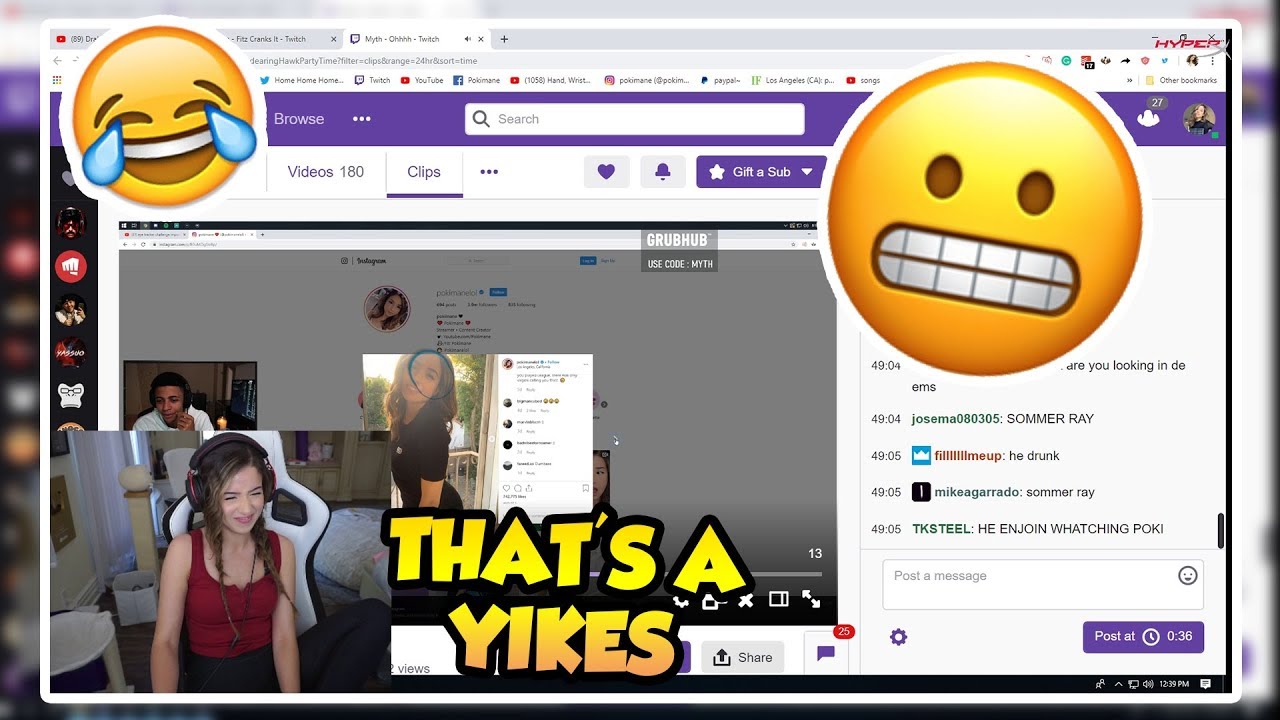Click the chat bubble icon with 25 badge
Image resolution: width=1280 pixels, height=720 pixels.
(826, 653)
